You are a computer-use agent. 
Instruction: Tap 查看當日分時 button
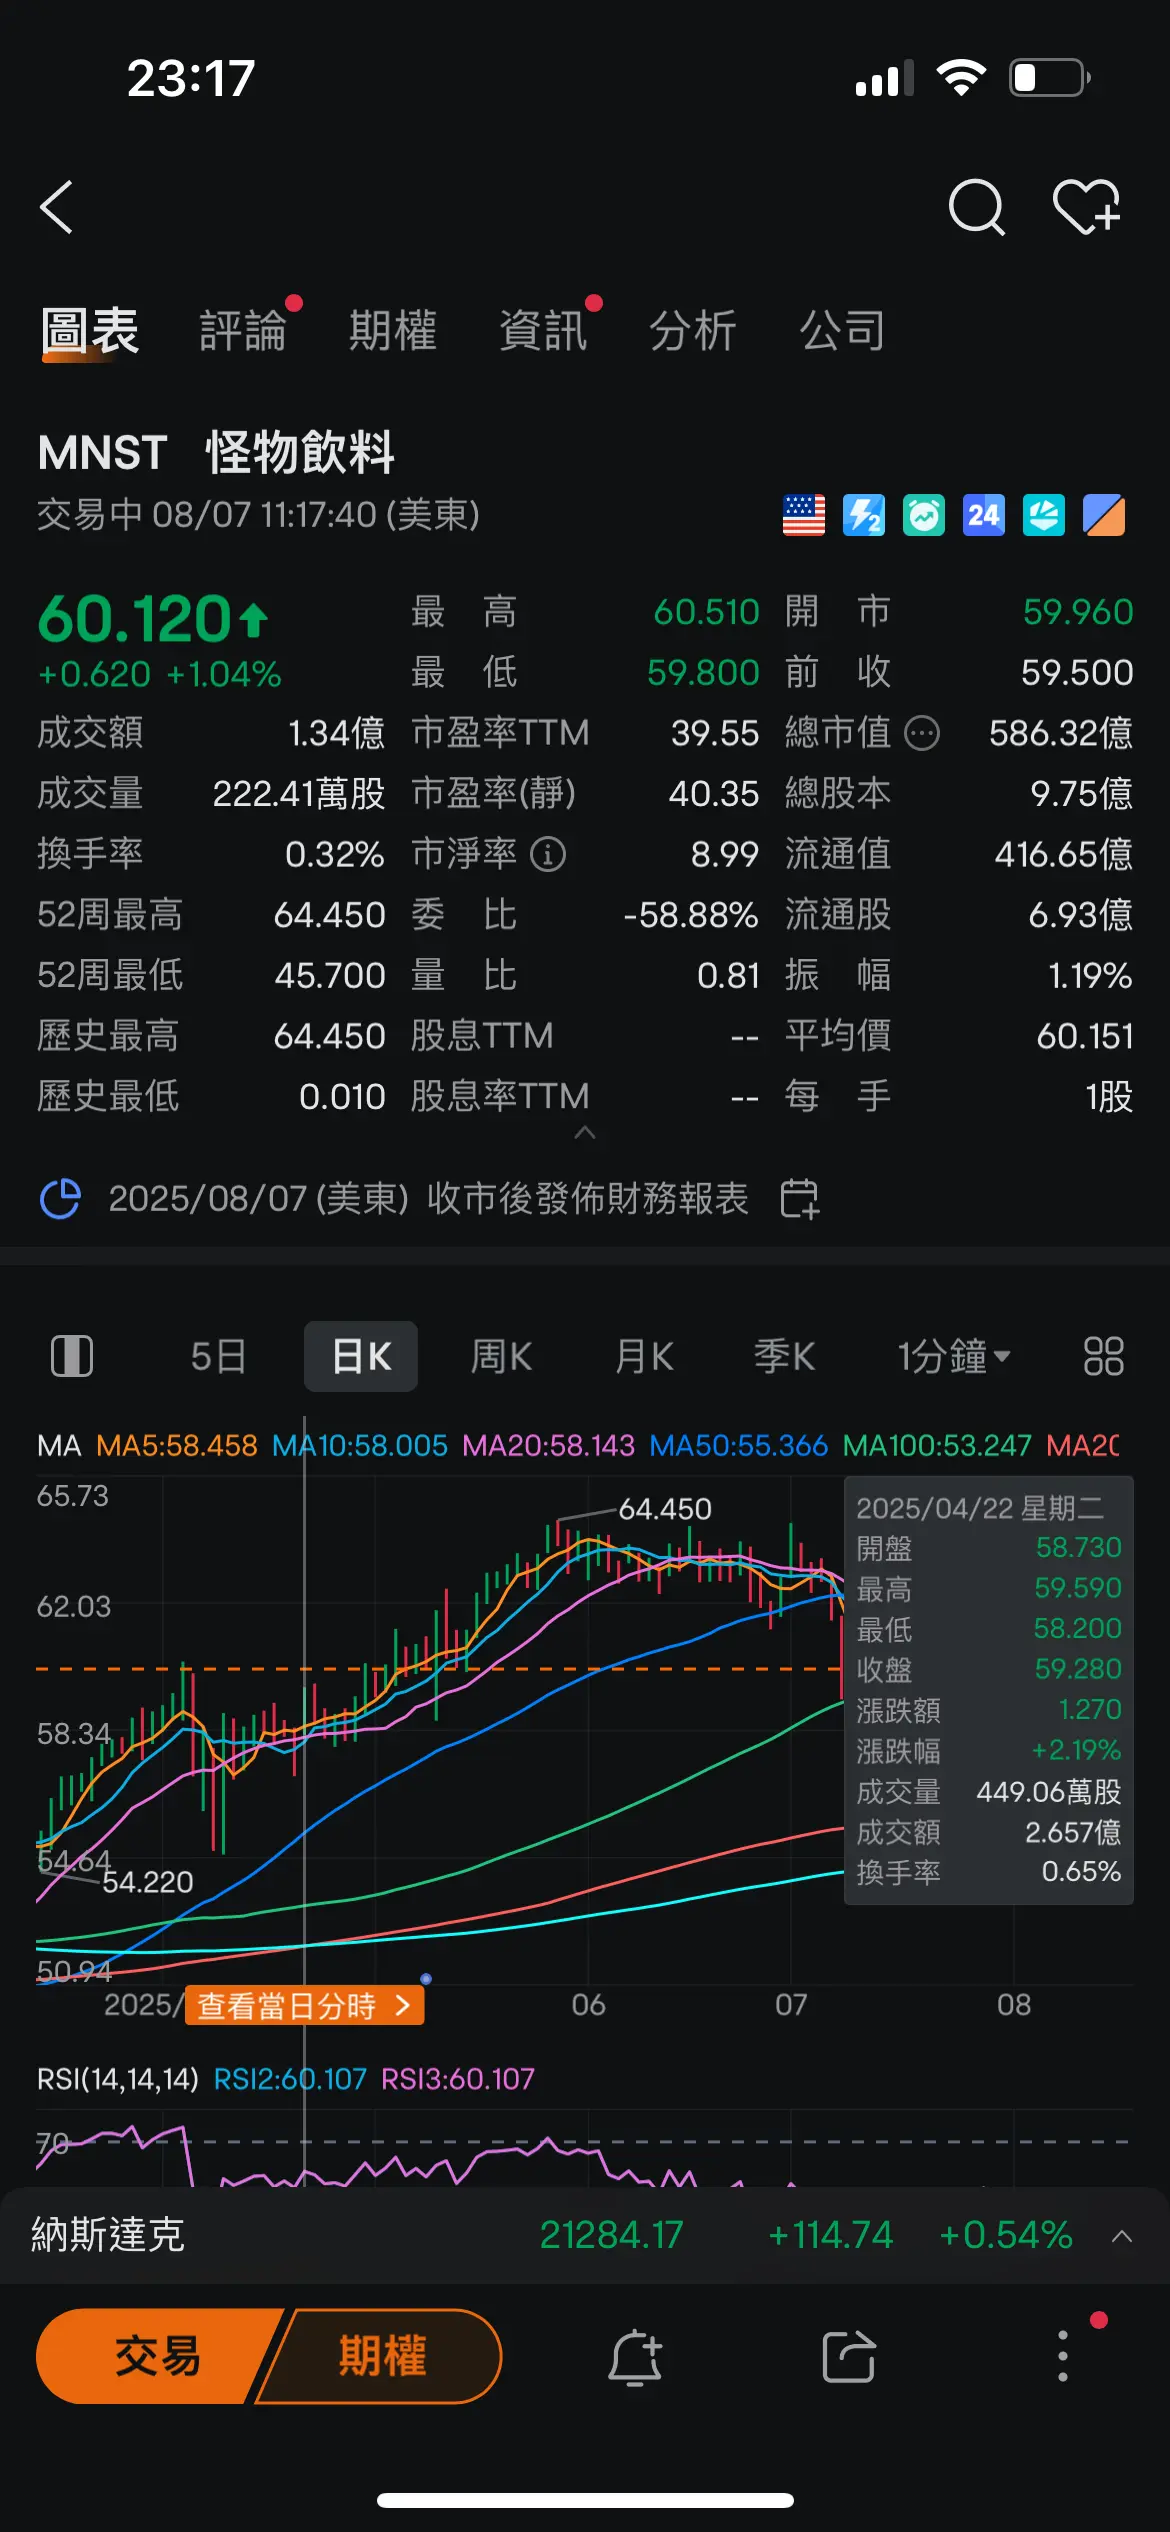pyautogui.click(x=305, y=2006)
